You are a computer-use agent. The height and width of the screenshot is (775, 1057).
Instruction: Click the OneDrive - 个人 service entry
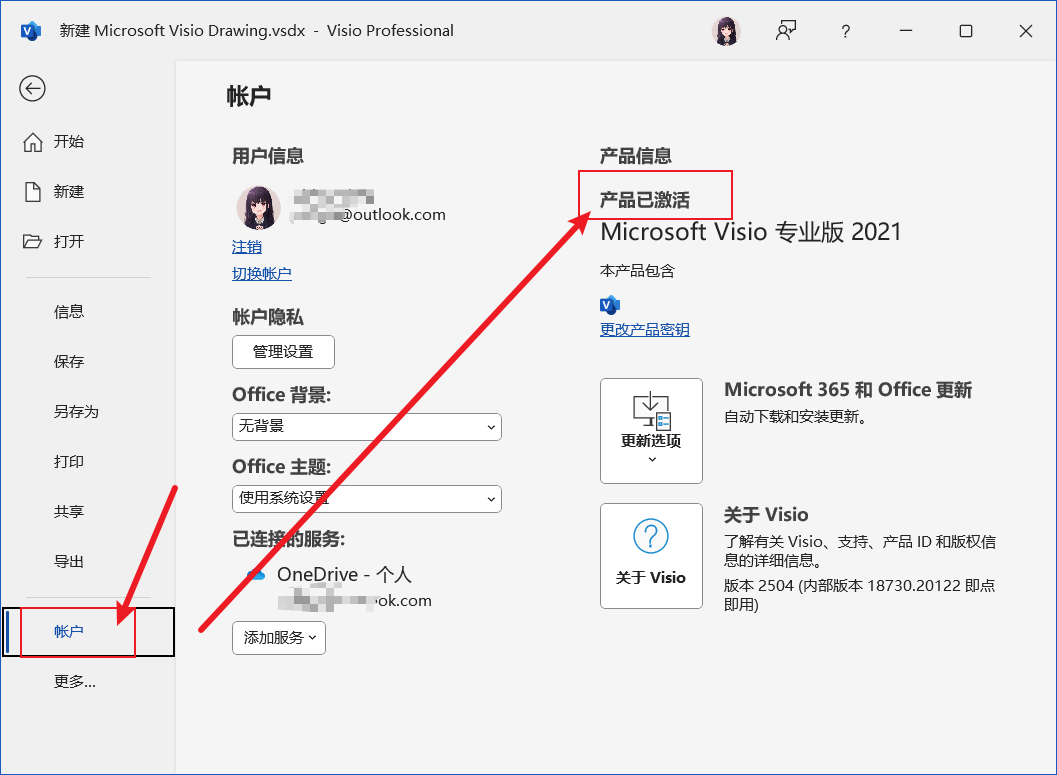(x=344, y=574)
